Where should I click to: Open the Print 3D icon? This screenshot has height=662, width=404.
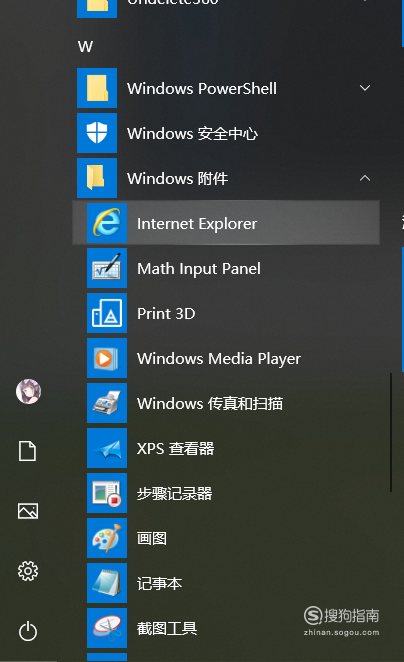click(x=107, y=313)
